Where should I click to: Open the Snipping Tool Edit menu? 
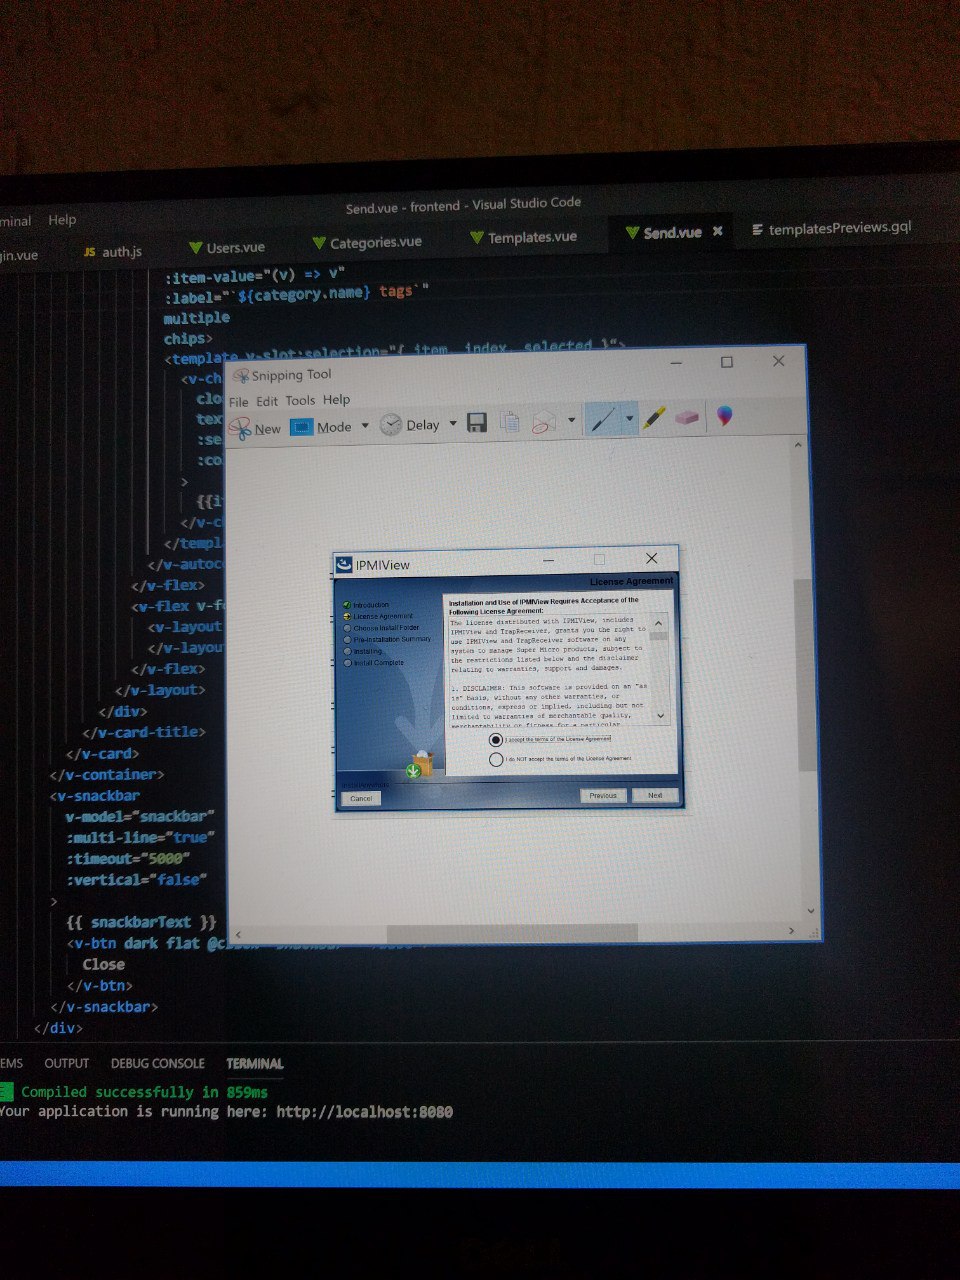coord(267,401)
